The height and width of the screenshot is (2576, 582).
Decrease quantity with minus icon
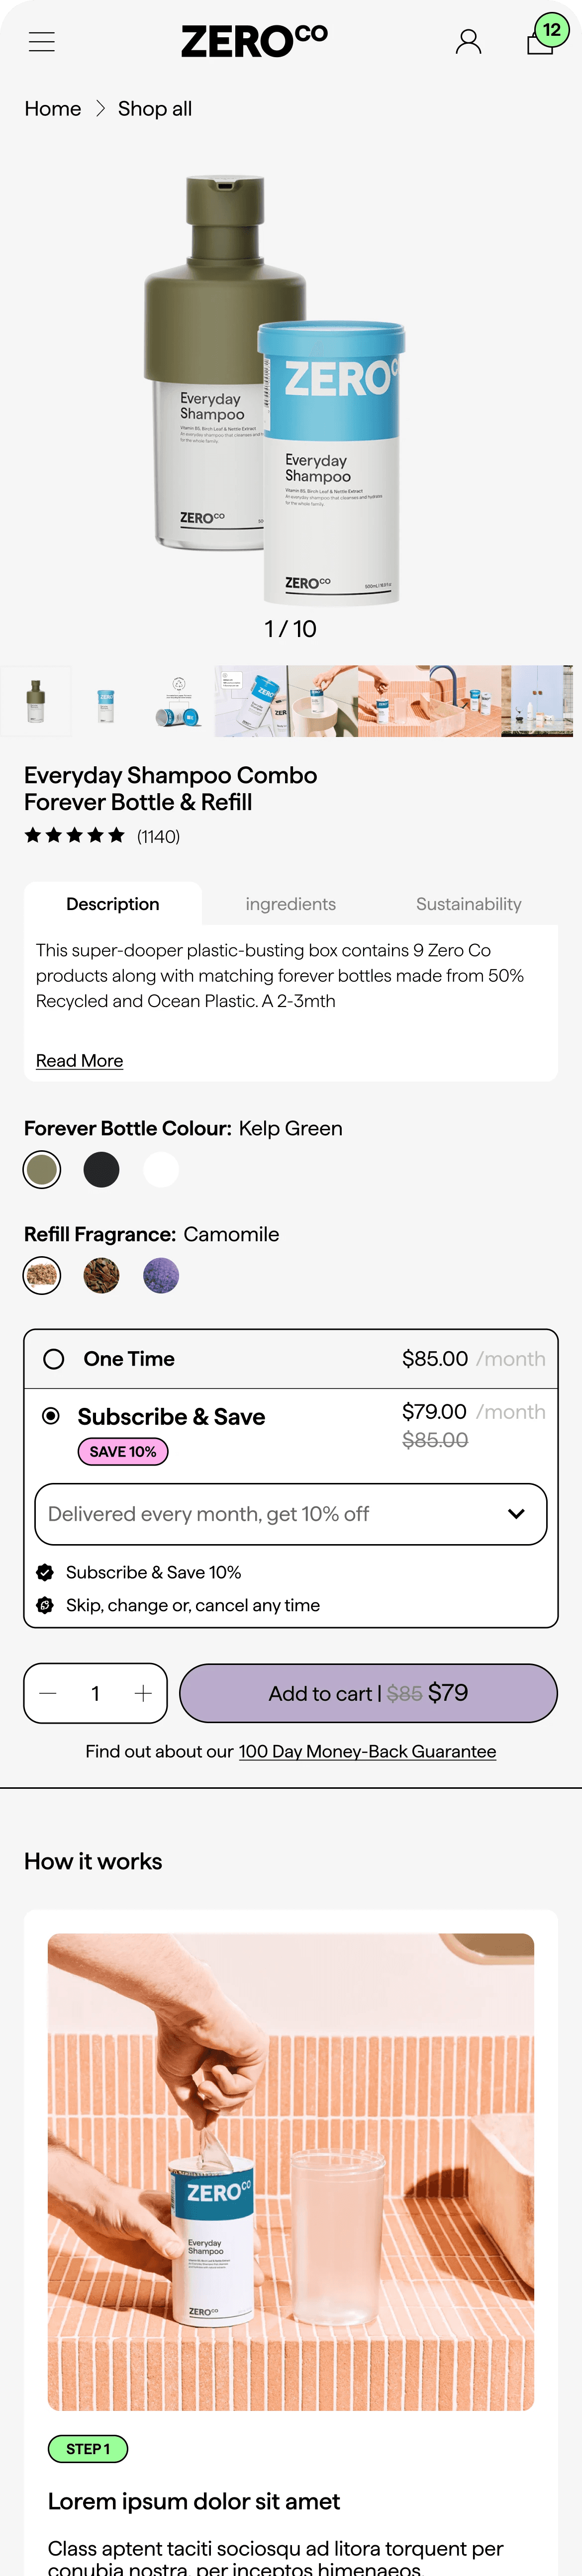pos(48,1693)
